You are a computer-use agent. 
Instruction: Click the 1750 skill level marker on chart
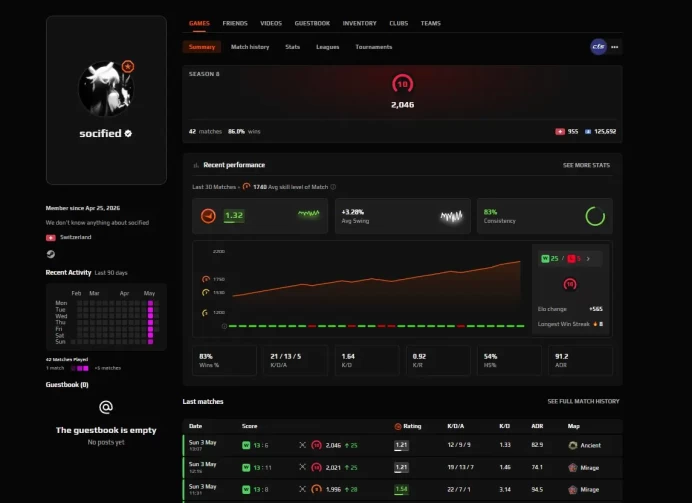[x=206, y=279]
